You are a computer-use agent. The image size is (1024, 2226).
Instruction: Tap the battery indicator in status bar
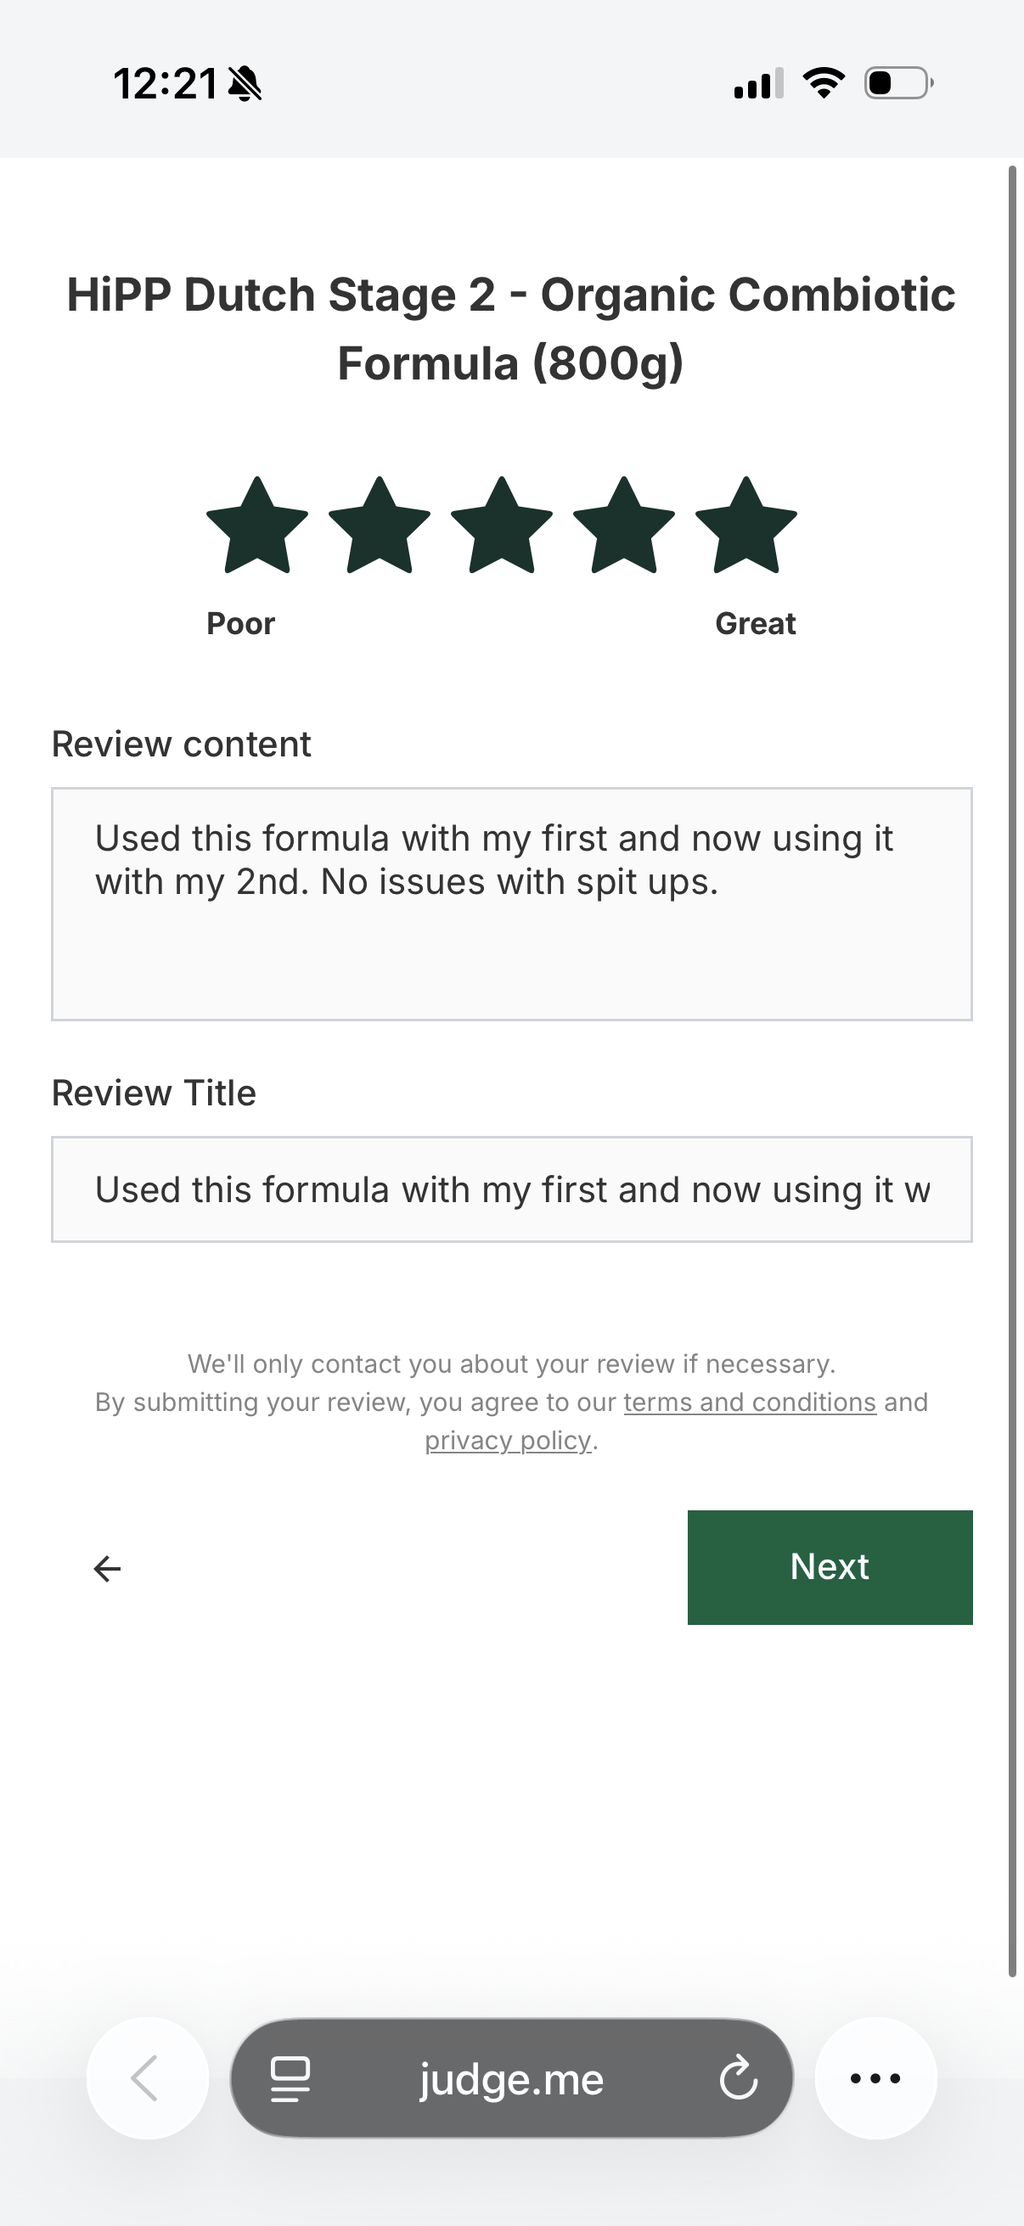pyautogui.click(x=899, y=82)
